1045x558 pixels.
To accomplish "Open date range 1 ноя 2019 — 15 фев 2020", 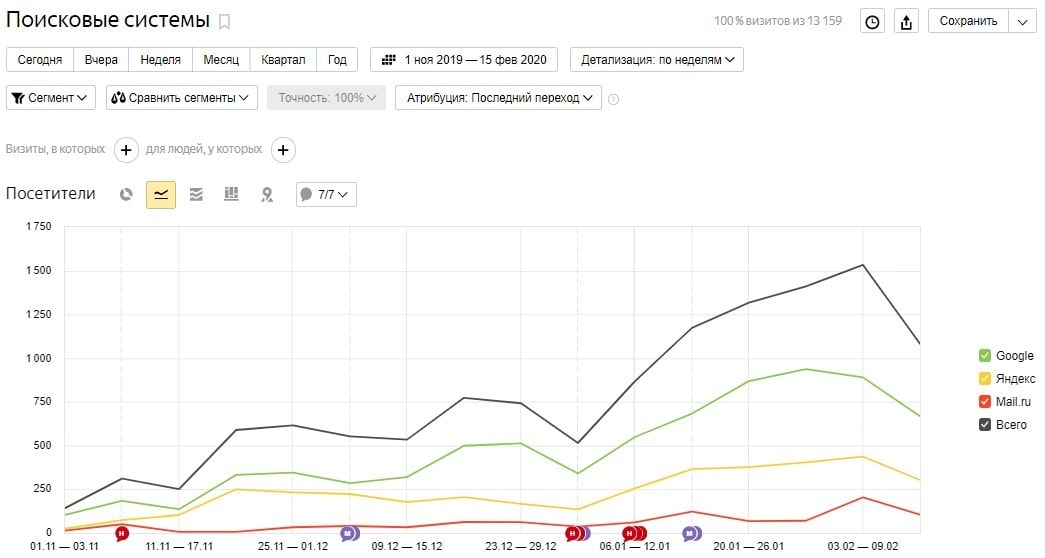I will [464, 59].
